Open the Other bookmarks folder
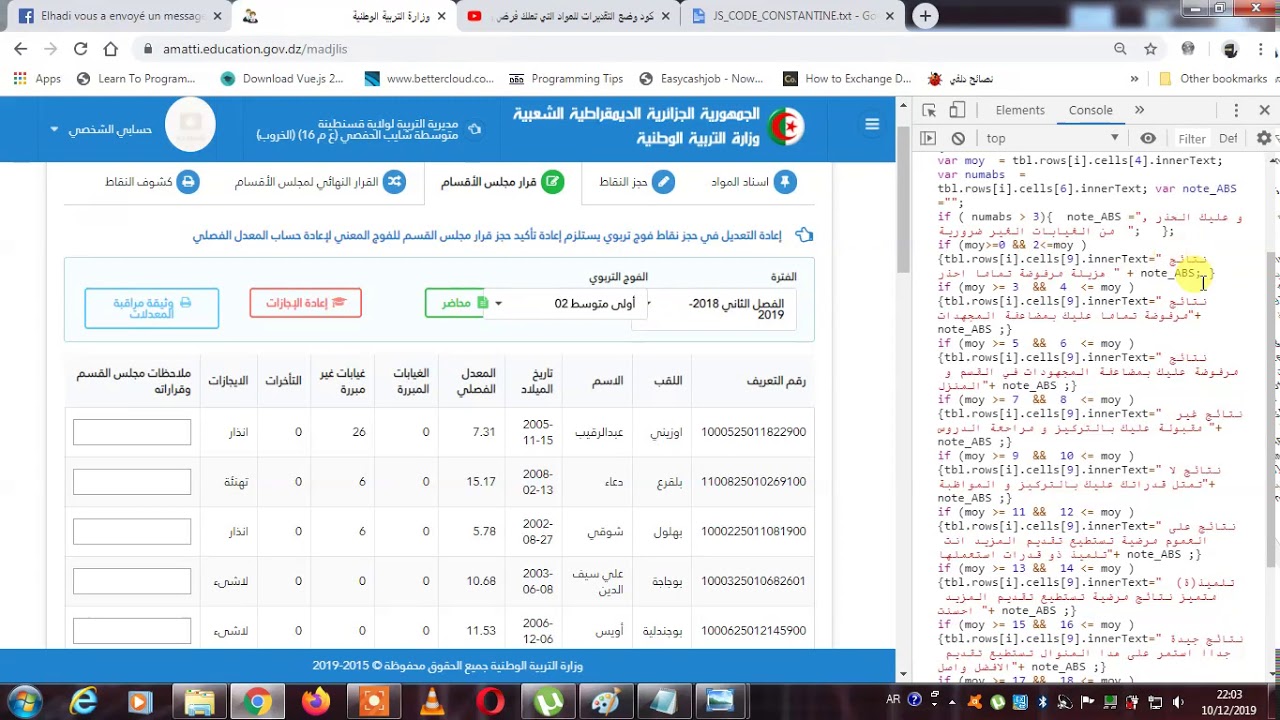This screenshot has height=720, width=1280. pos(1213,78)
